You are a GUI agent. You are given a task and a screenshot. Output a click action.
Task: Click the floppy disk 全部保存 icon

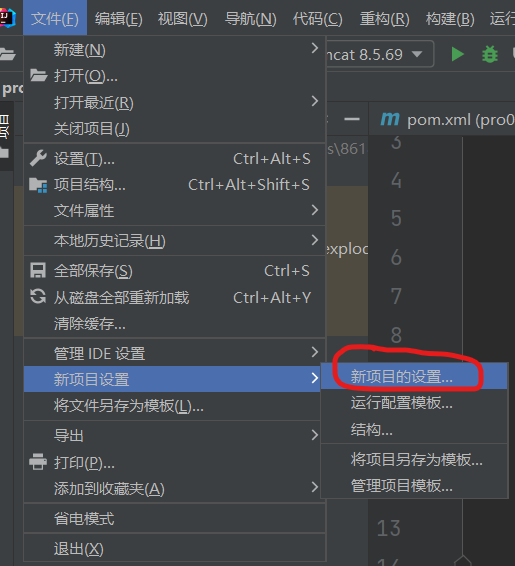38,270
